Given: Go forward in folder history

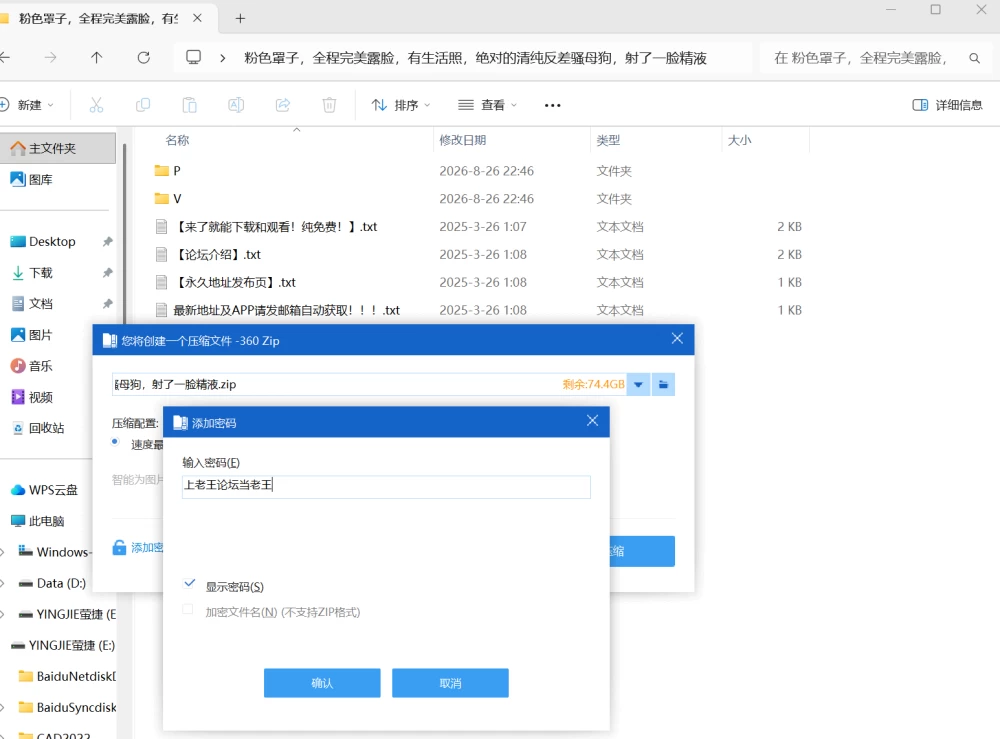Looking at the screenshot, I should click(50, 57).
